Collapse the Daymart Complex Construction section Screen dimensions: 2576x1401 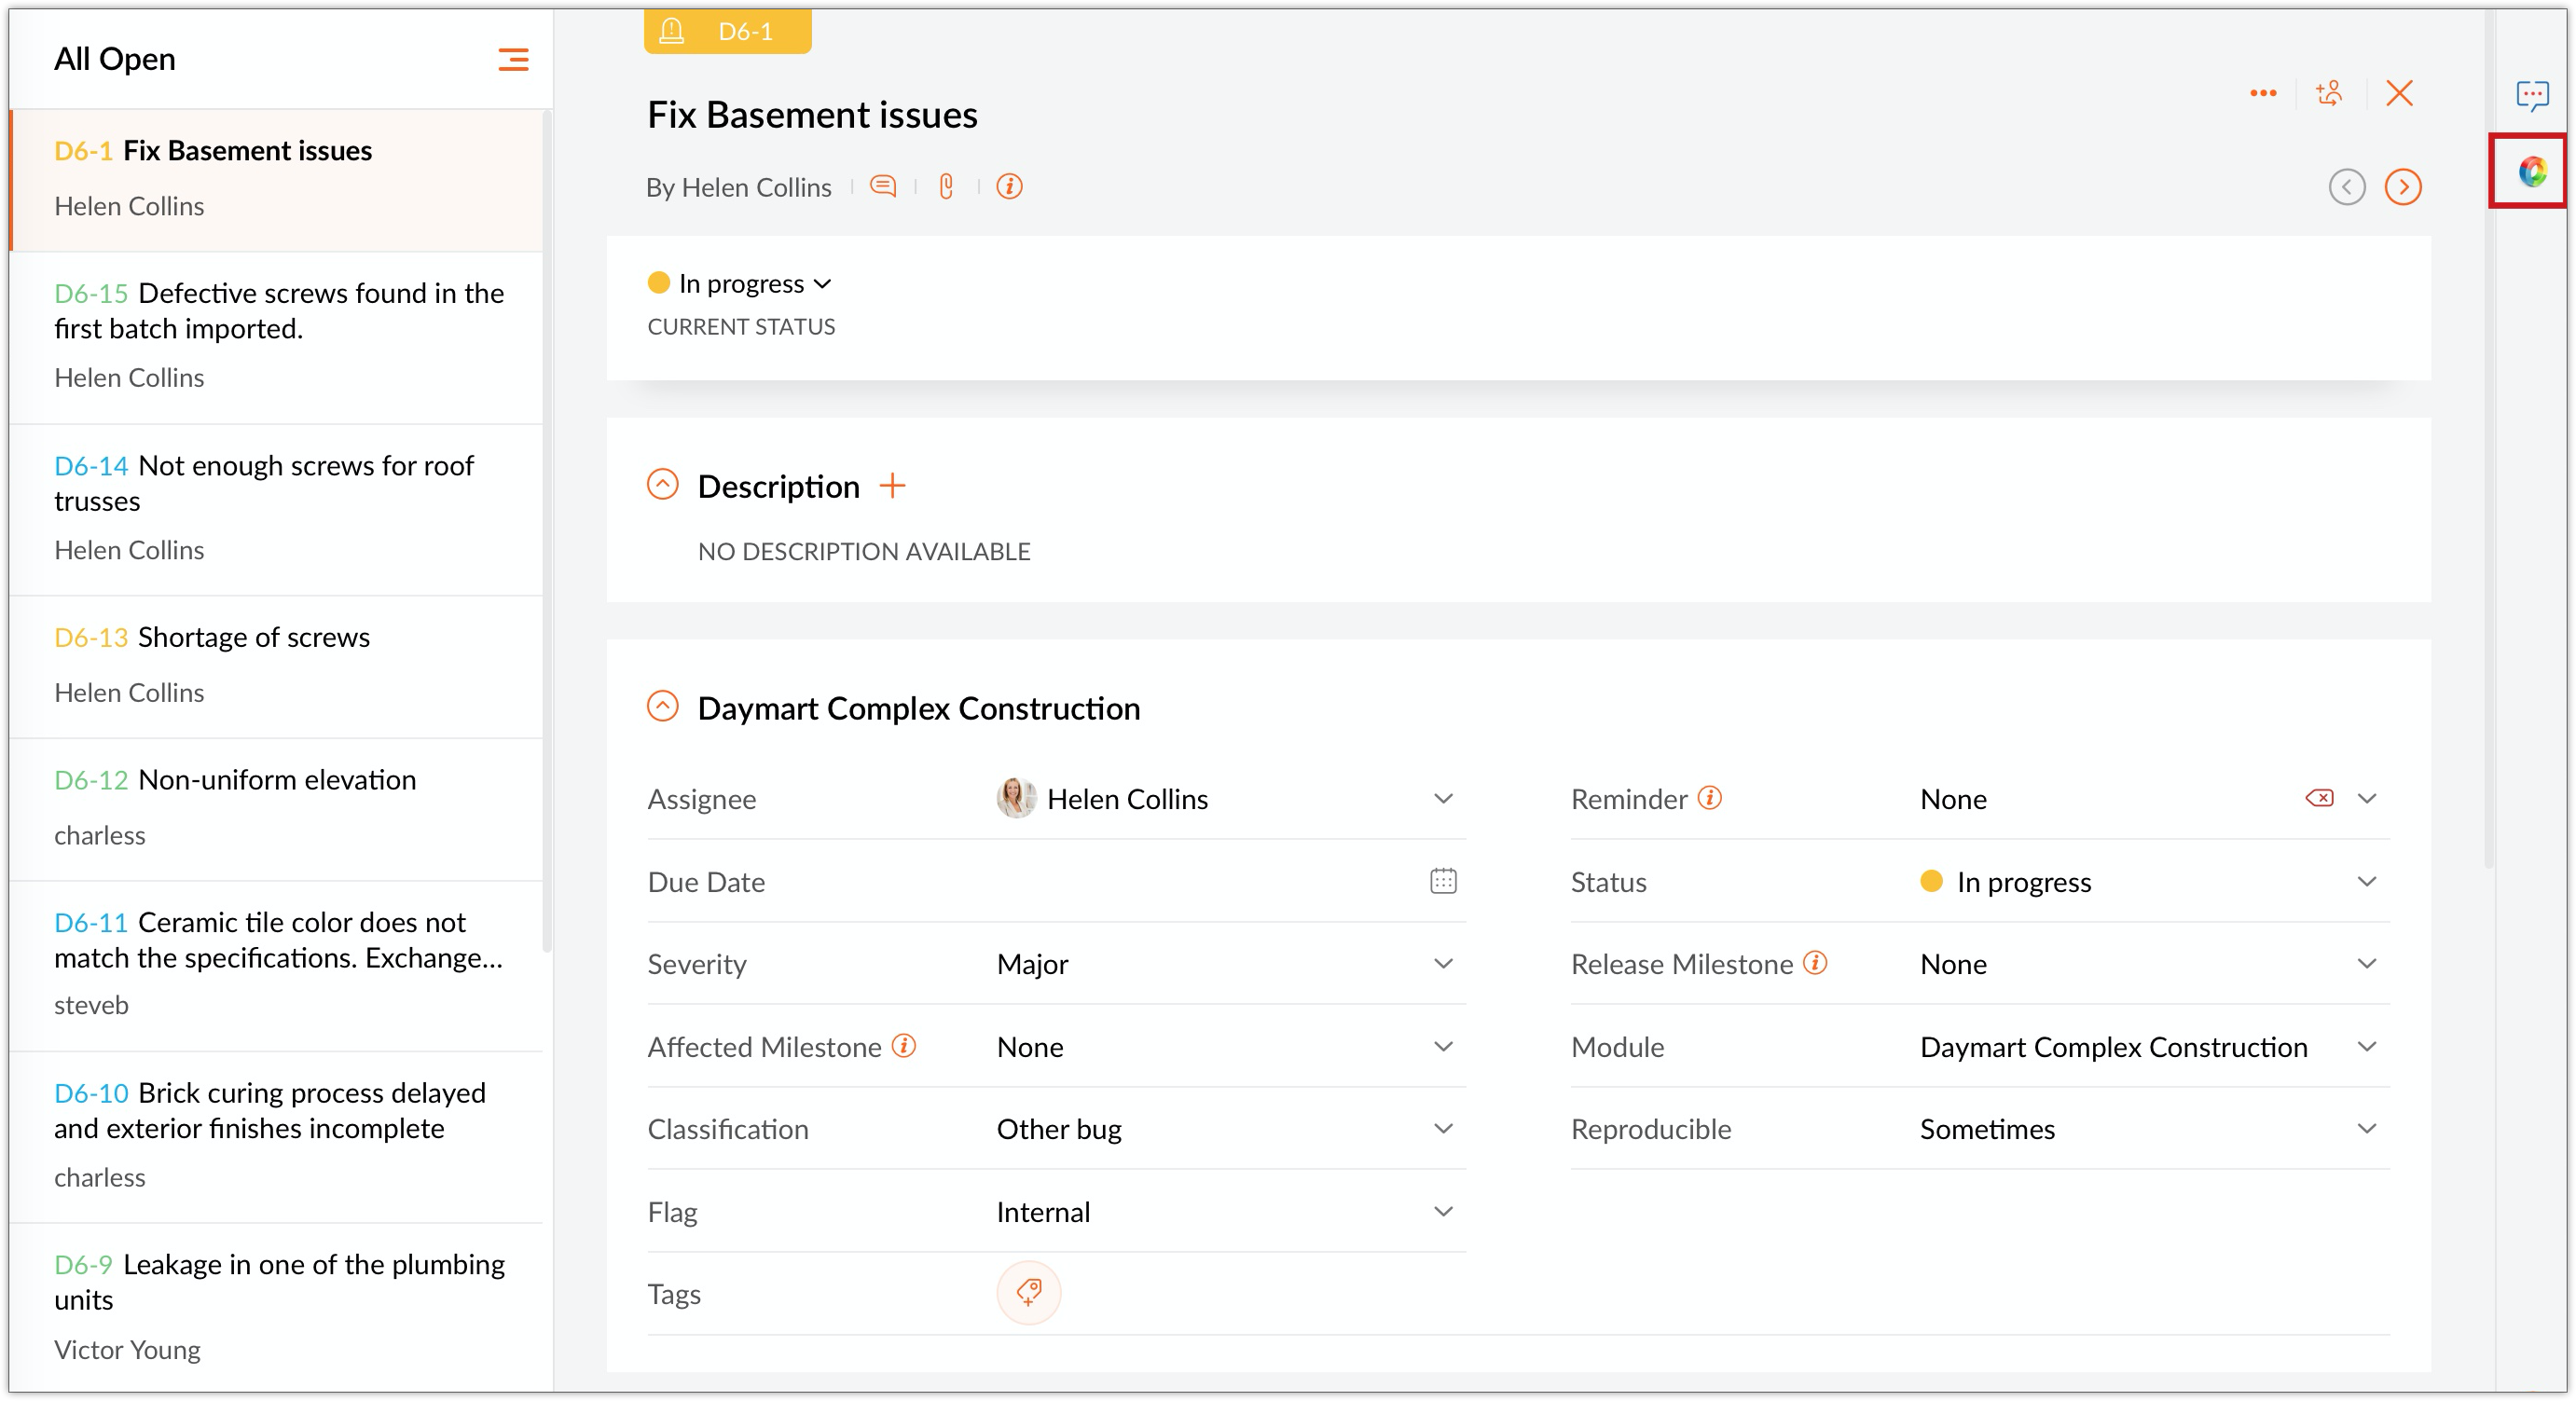click(x=662, y=707)
